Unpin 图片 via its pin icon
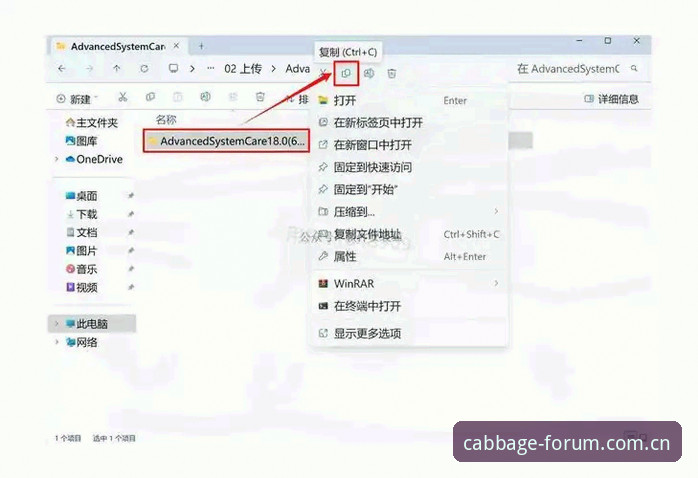The height and width of the screenshot is (478, 698). click(131, 251)
